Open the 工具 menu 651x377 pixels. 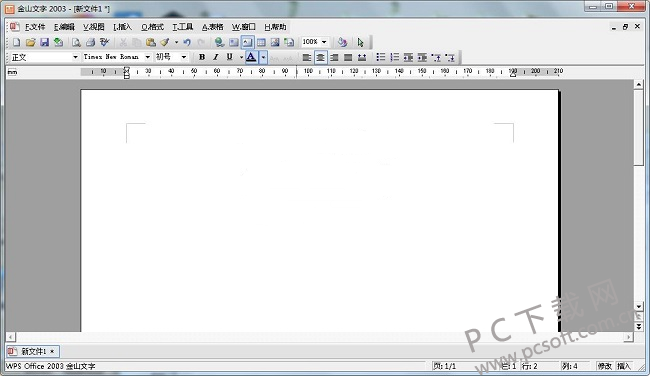tap(183, 27)
